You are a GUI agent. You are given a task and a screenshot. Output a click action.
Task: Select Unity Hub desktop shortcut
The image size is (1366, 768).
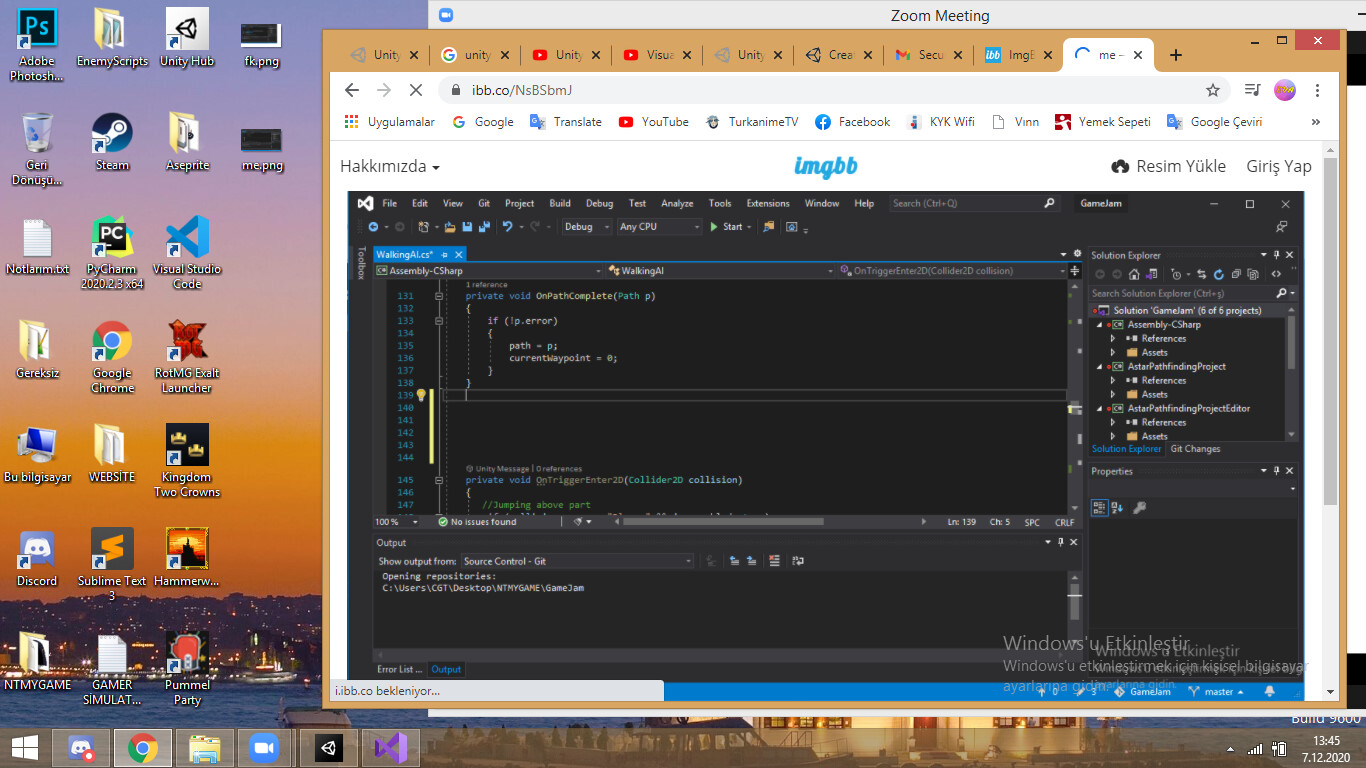tap(187, 38)
